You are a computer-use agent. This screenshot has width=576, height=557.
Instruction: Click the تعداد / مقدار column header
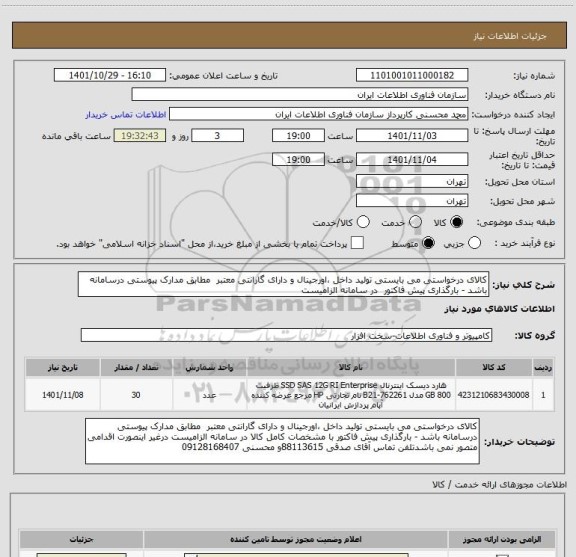click(x=136, y=368)
